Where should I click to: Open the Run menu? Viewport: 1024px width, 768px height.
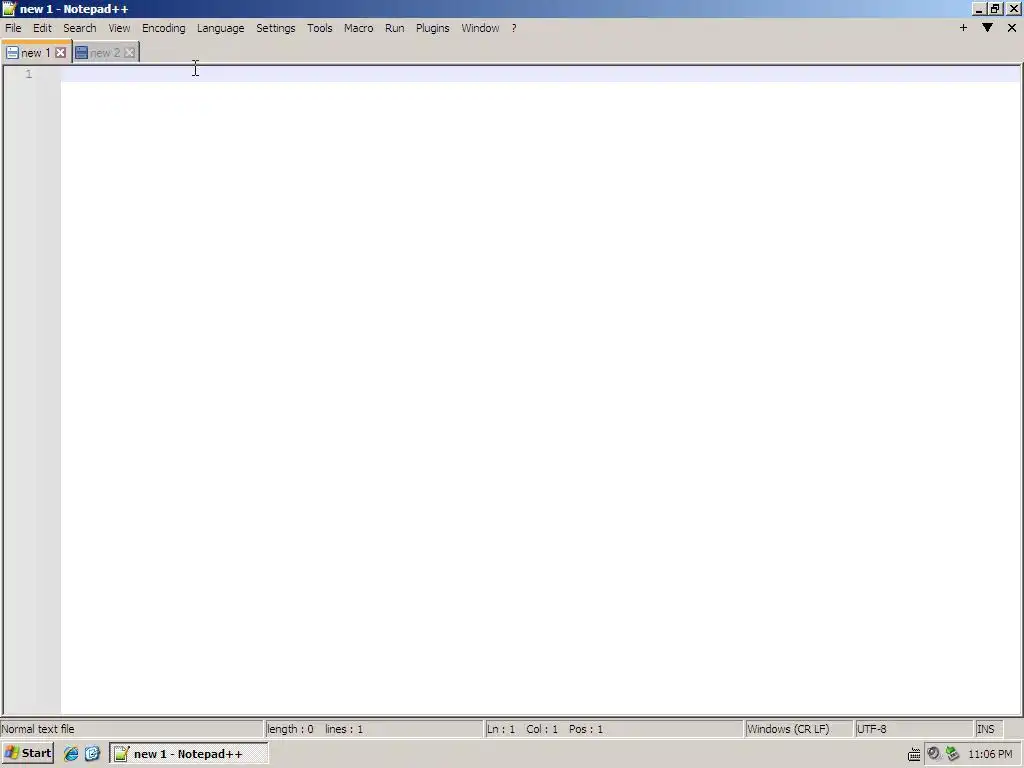394,28
